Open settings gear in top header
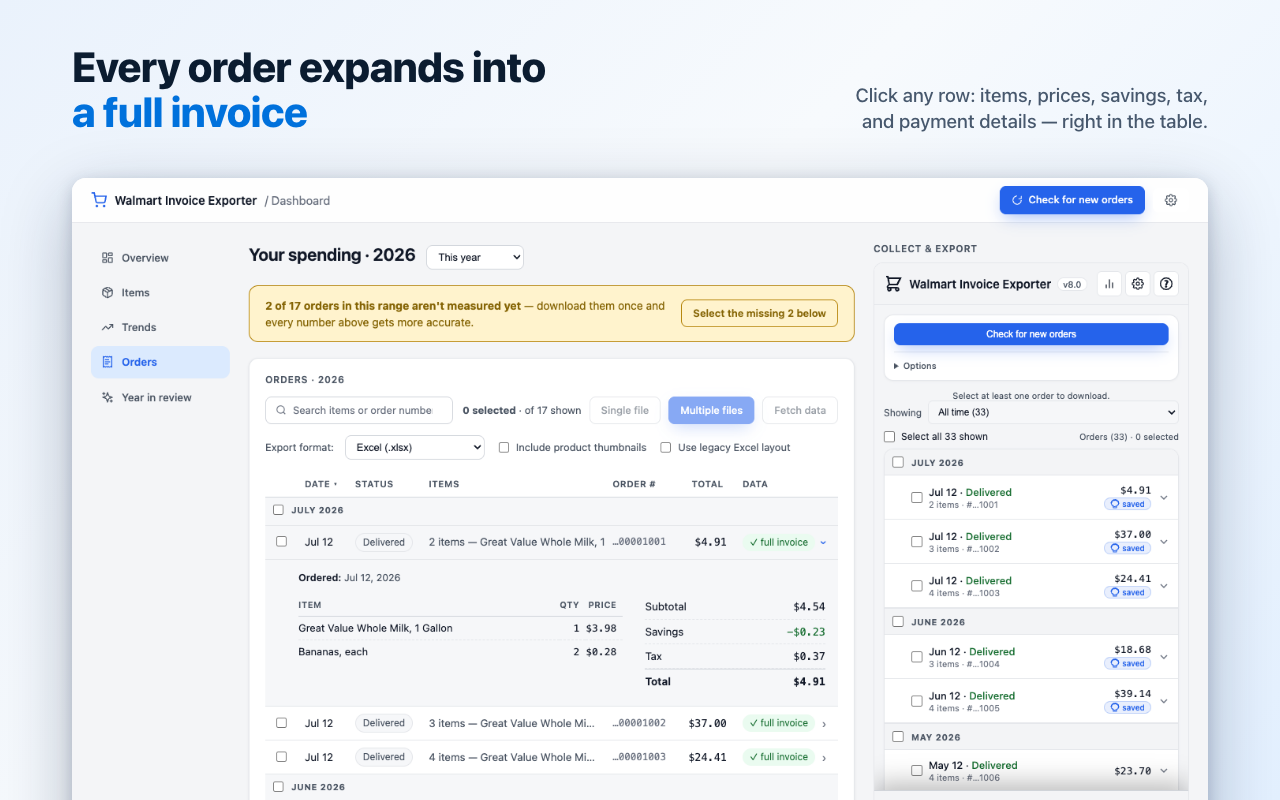Screen dimensions: 1280x800 (x=1171, y=200)
